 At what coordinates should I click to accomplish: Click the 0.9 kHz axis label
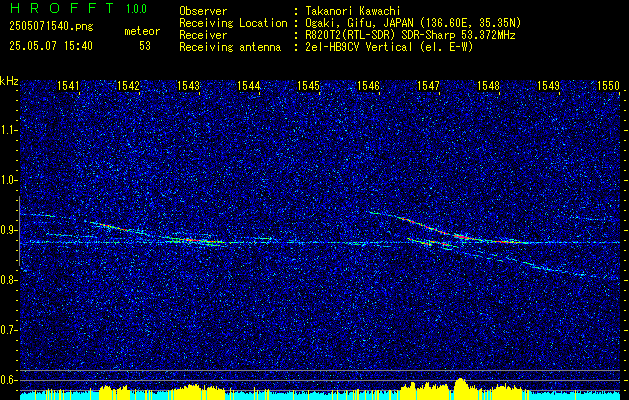9,230
